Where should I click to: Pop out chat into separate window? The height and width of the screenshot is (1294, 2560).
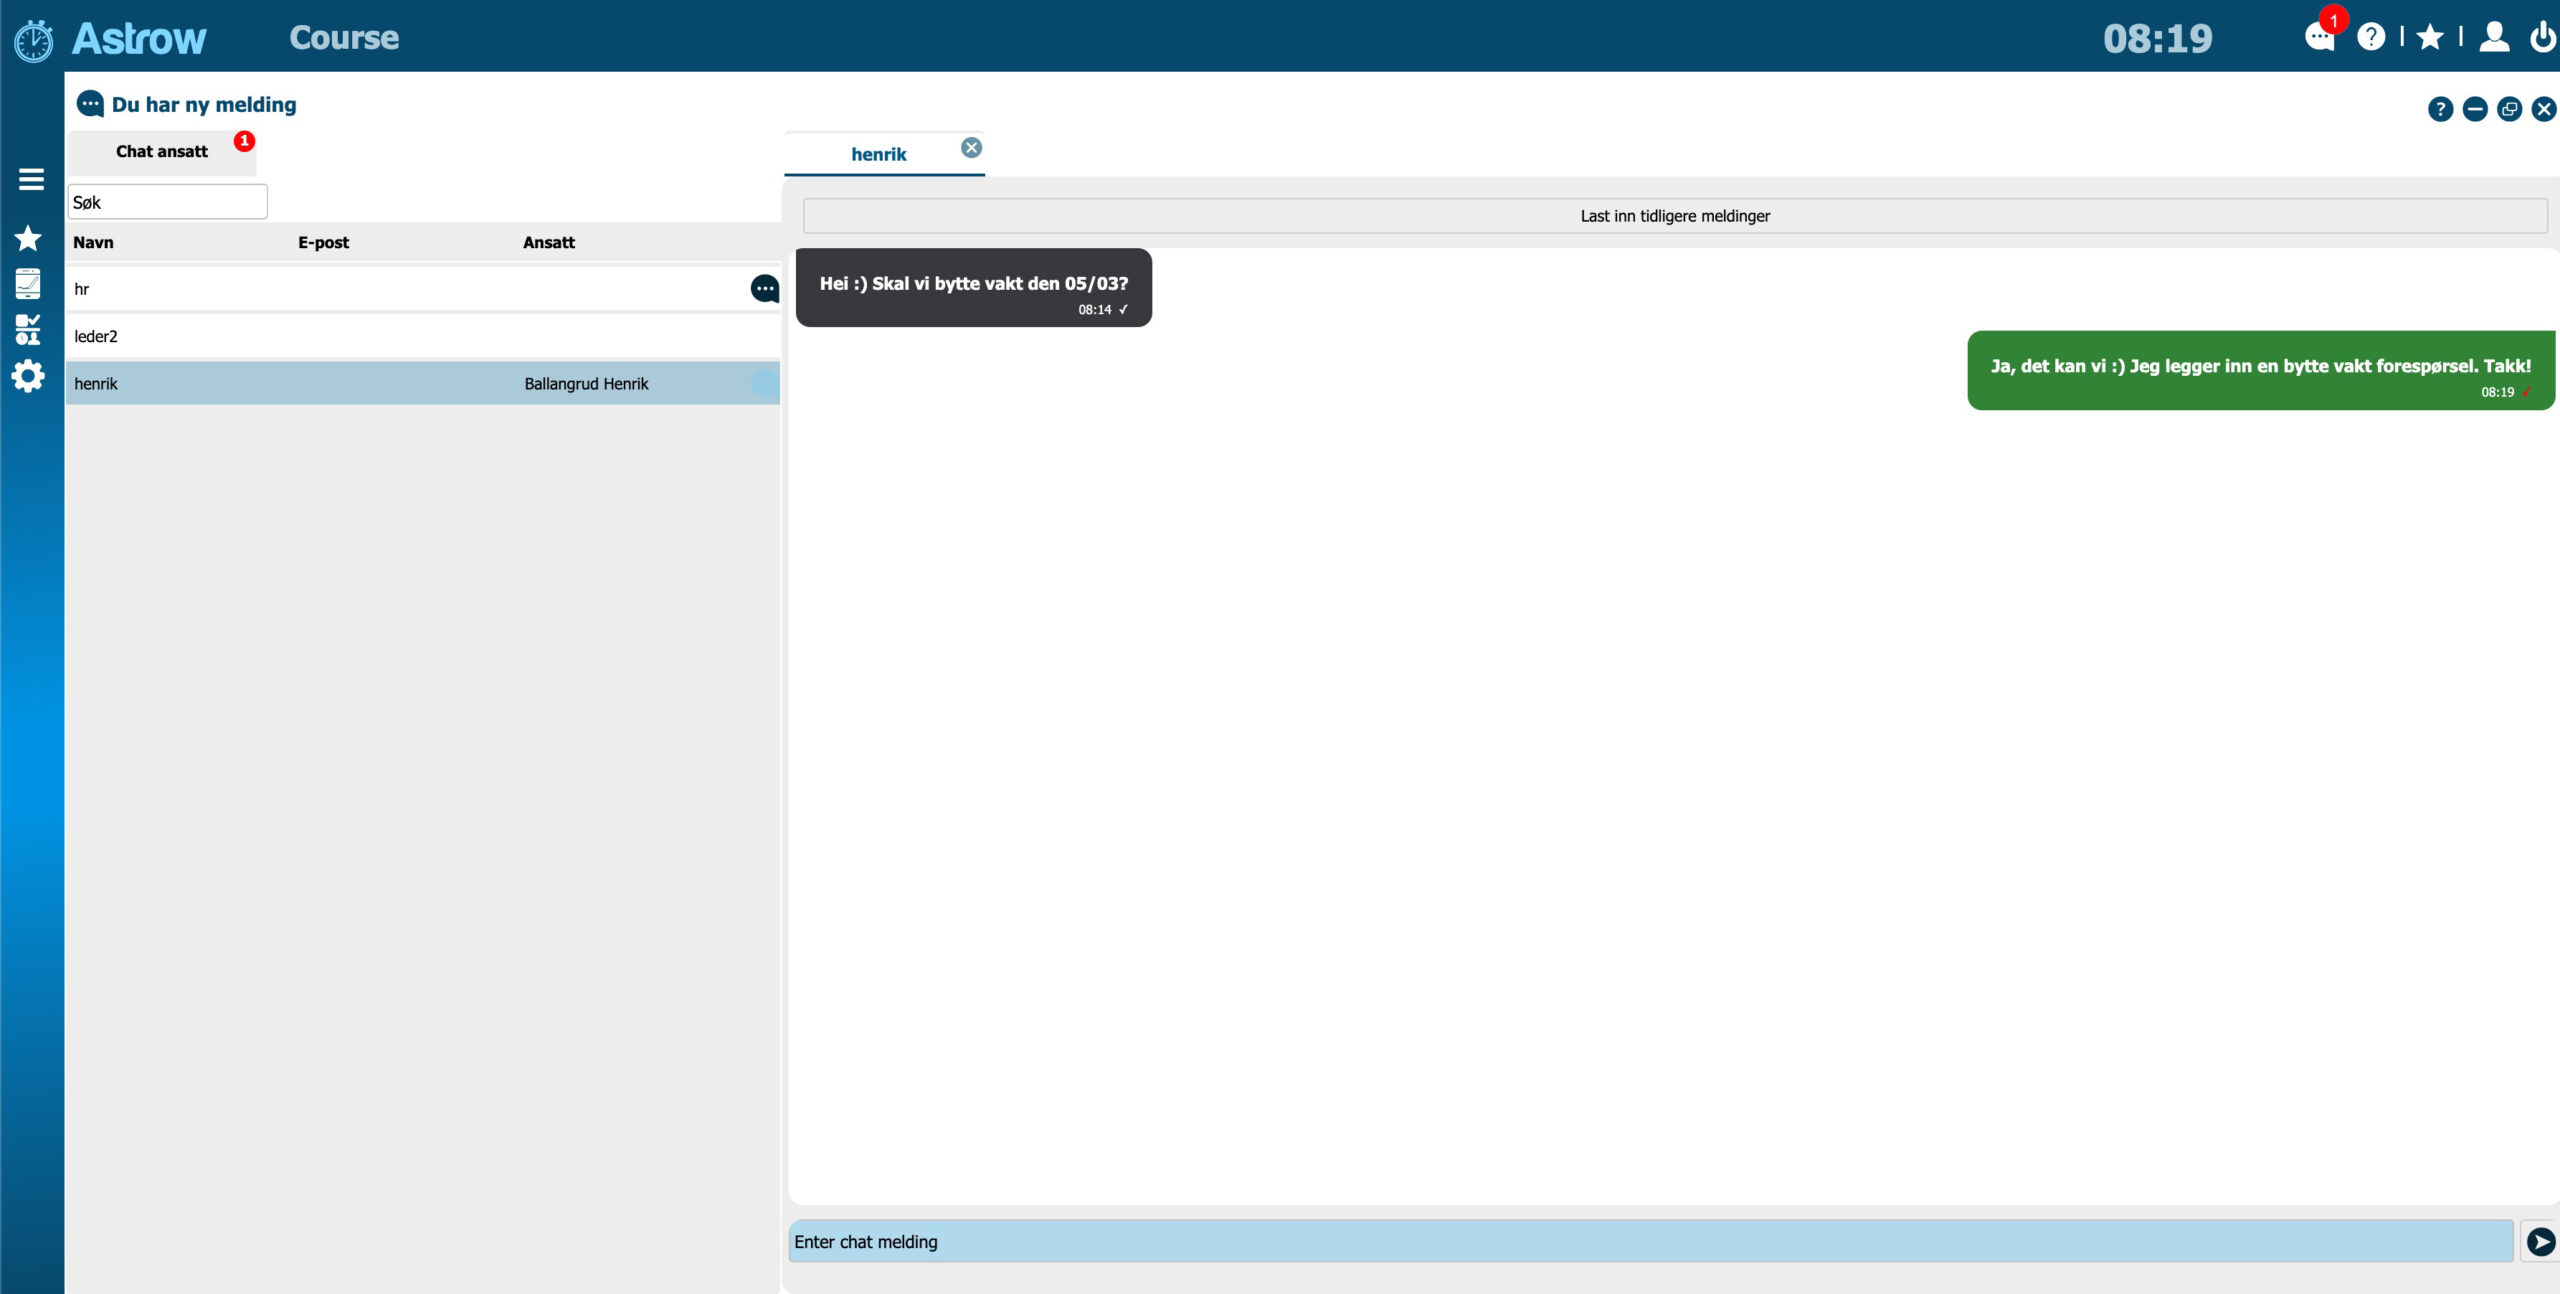click(x=2509, y=109)
